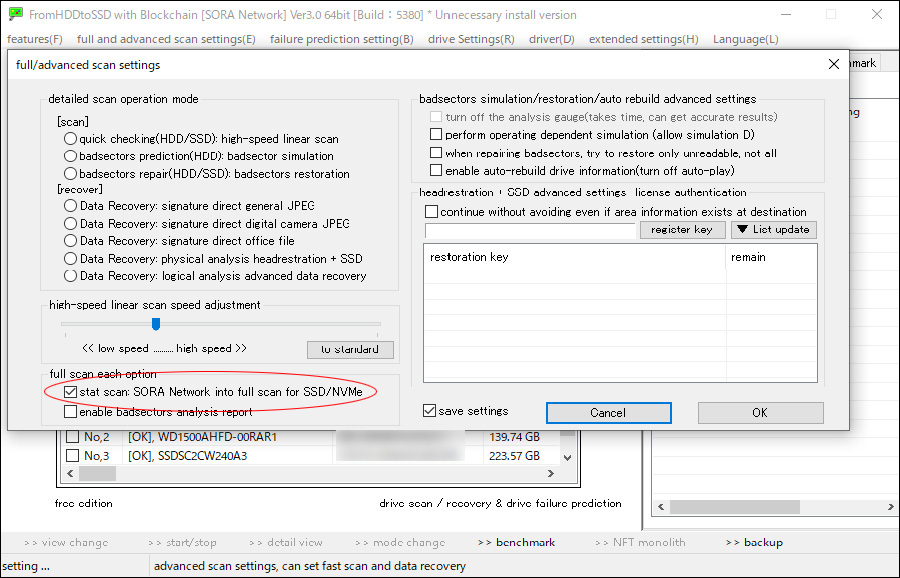Choose badsectors repair restoration mode
The height and width of the screenshot is (578, 900).
coord(71,173)
